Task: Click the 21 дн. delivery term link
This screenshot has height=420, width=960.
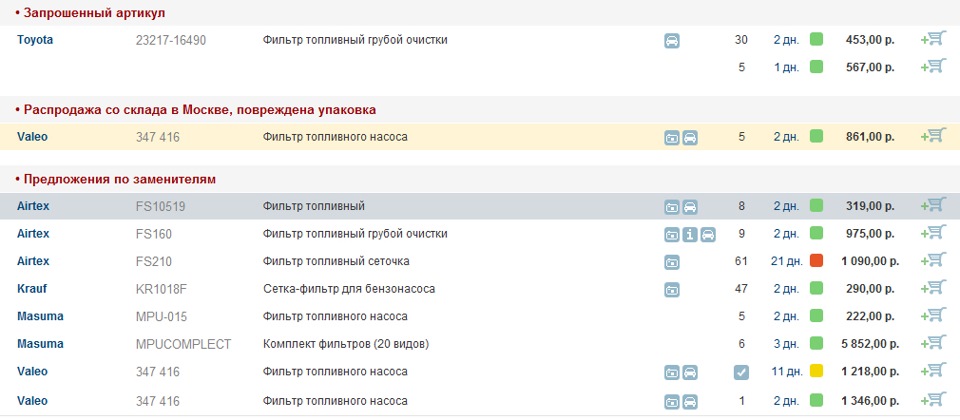Action: pos(786,262)
